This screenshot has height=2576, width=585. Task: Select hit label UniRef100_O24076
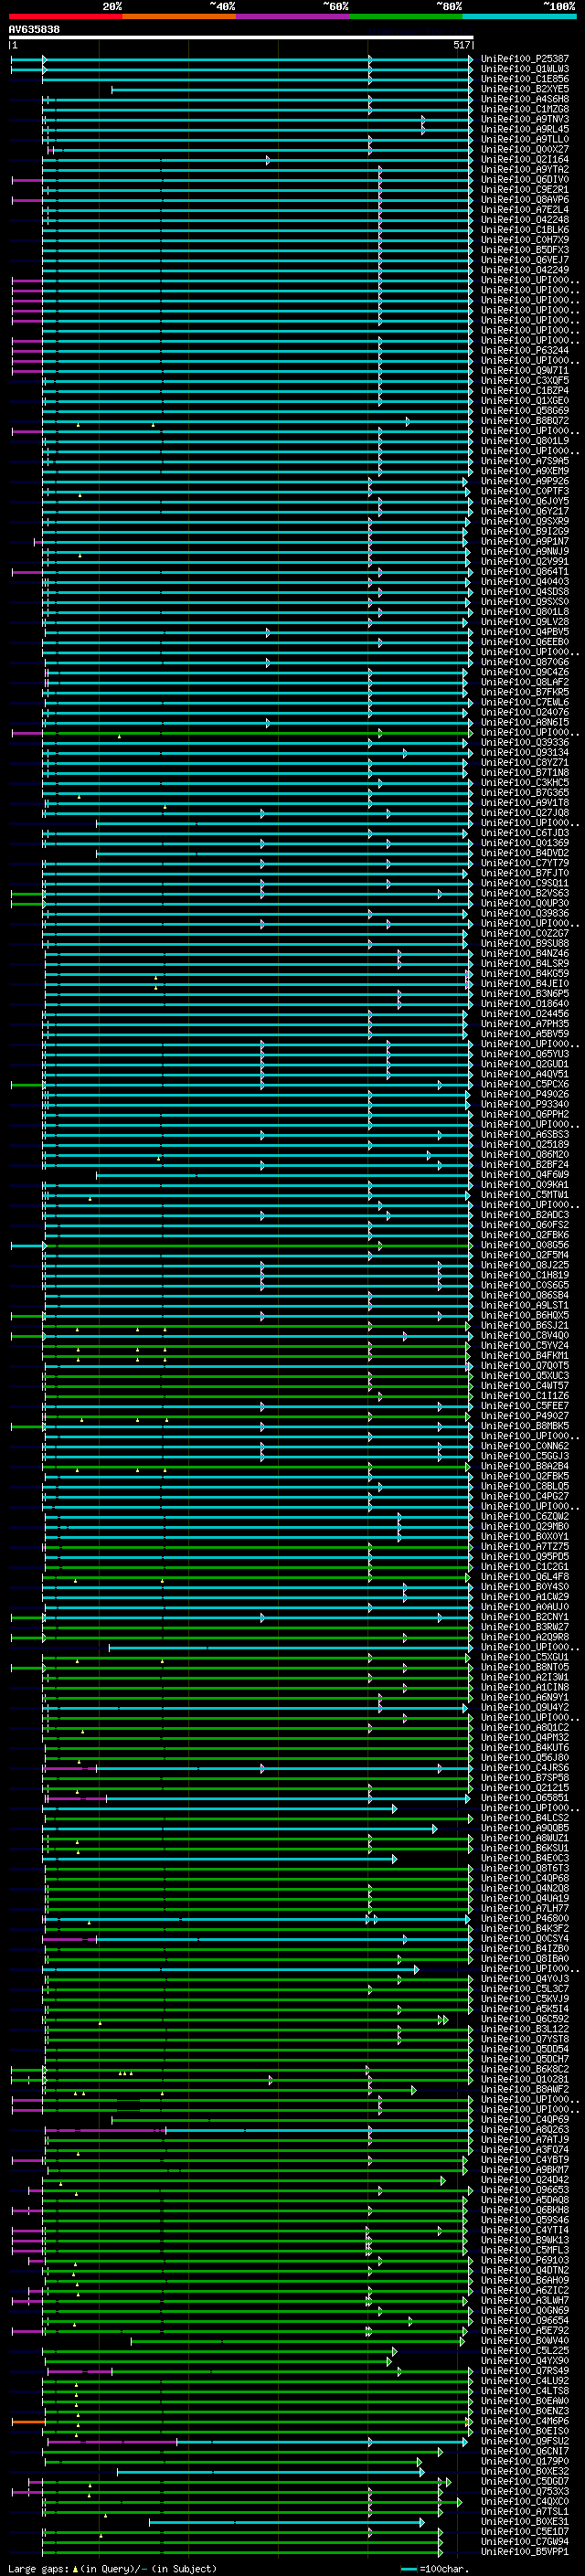click(x=525, y=712)
